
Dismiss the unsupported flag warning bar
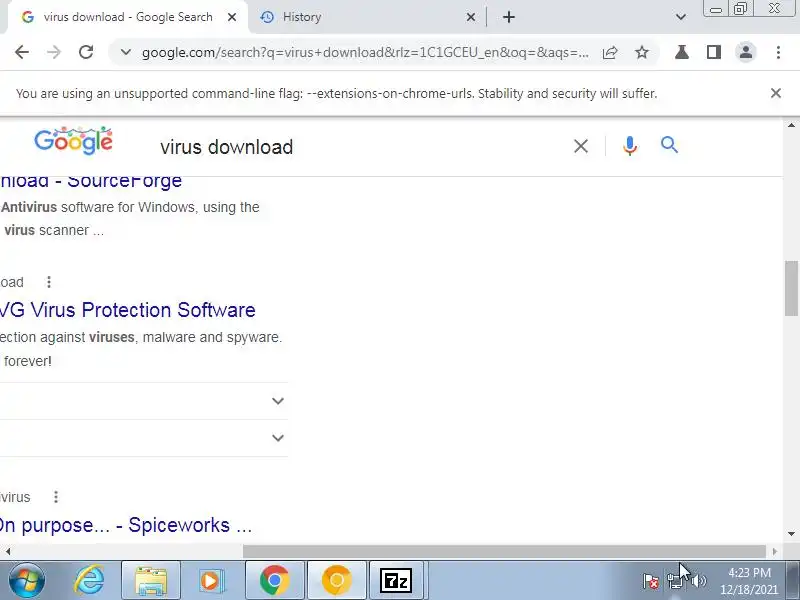coord(776,93)
